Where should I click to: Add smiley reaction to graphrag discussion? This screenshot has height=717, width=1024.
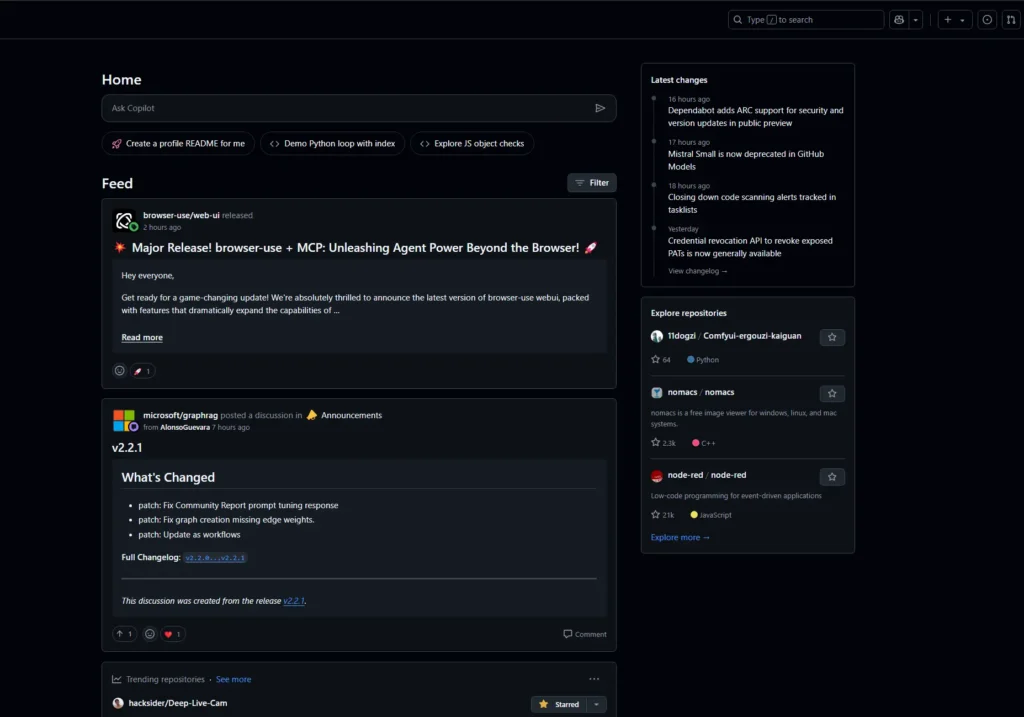coord(150,634)
